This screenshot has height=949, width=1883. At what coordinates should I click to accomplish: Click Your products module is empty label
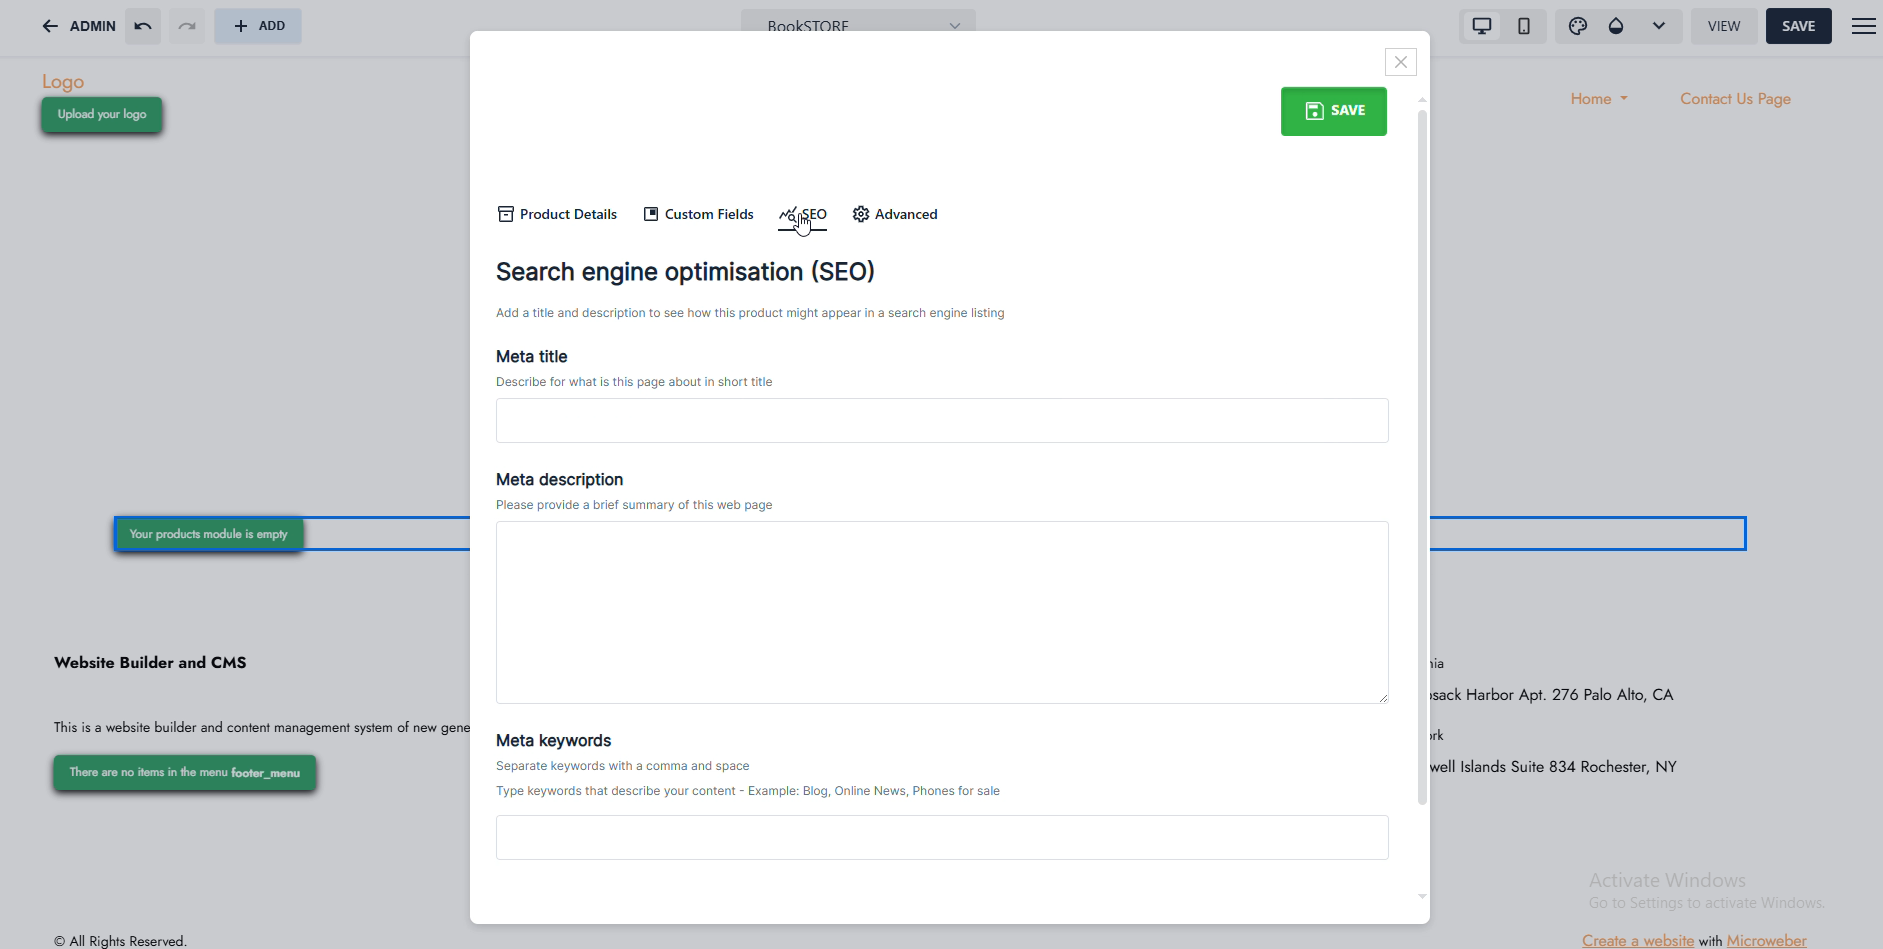pos(209,534)
